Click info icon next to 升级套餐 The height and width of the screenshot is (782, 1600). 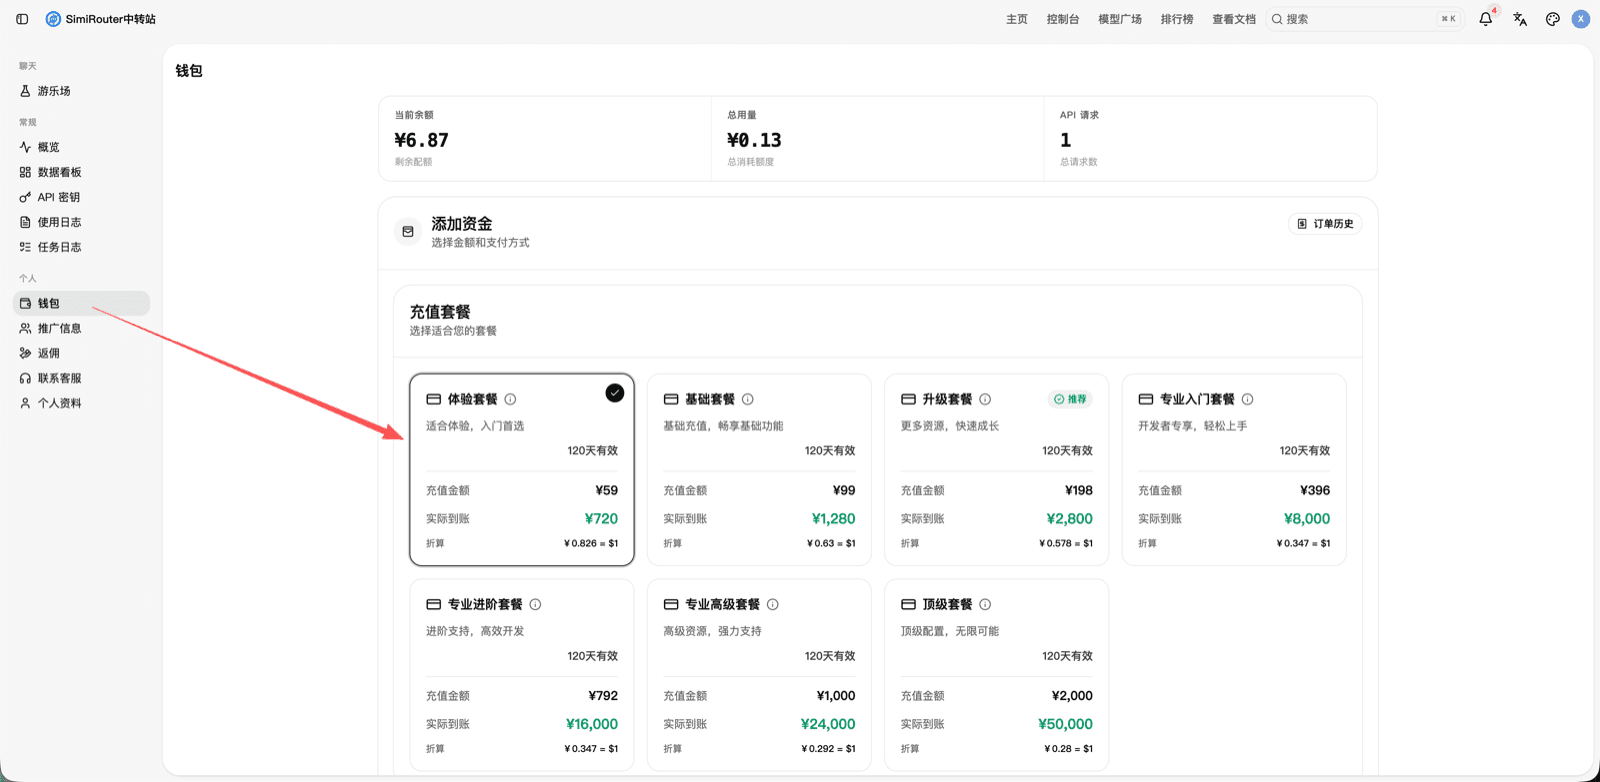click(x=985, y=399)
